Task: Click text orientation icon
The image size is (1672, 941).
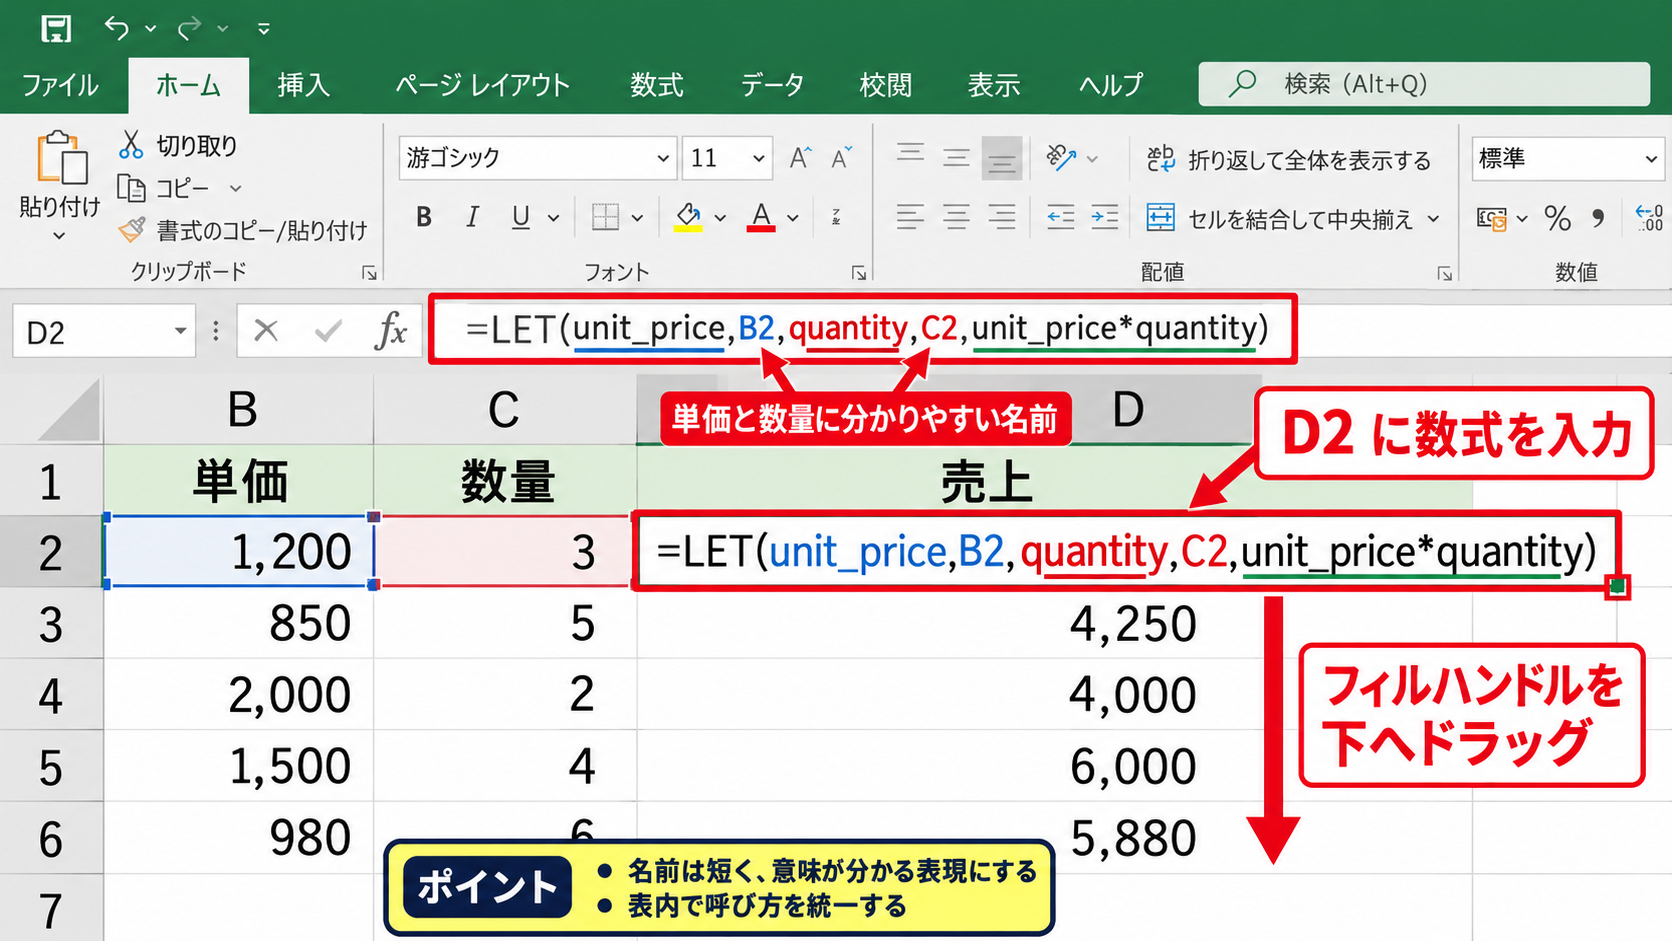Action: click(x=1060, y=157)
